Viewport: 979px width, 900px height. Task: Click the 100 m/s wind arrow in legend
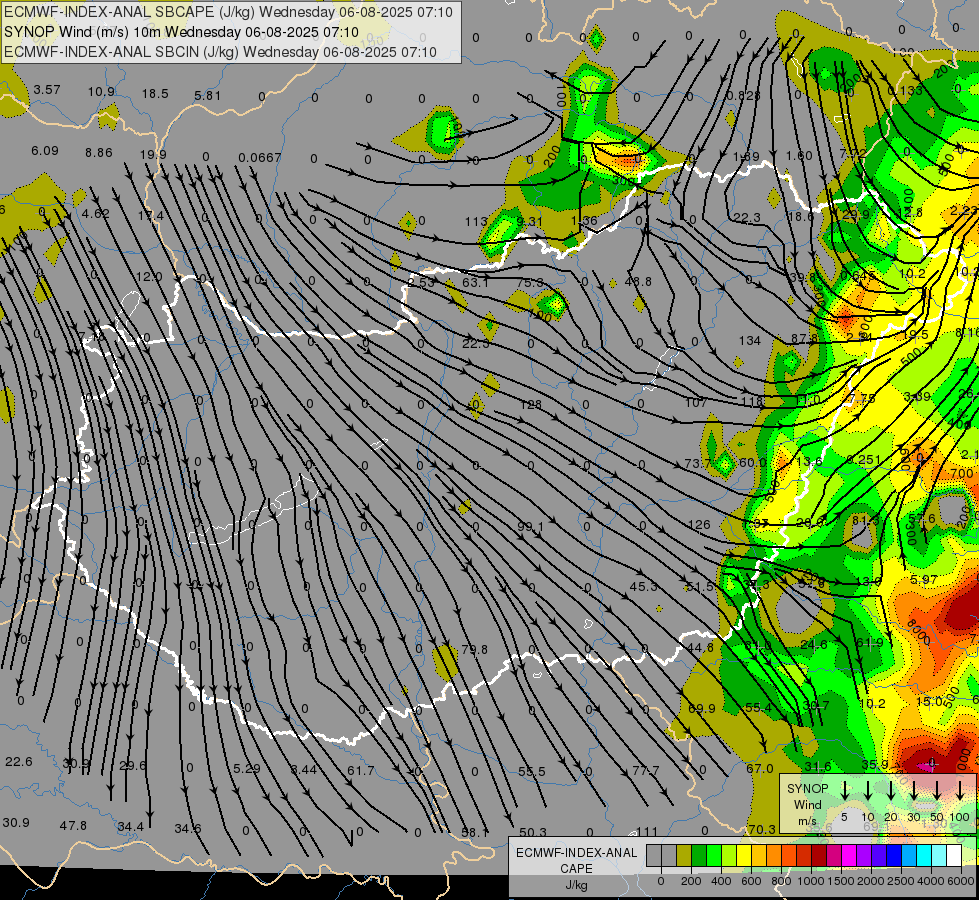[x=960, y=791]
